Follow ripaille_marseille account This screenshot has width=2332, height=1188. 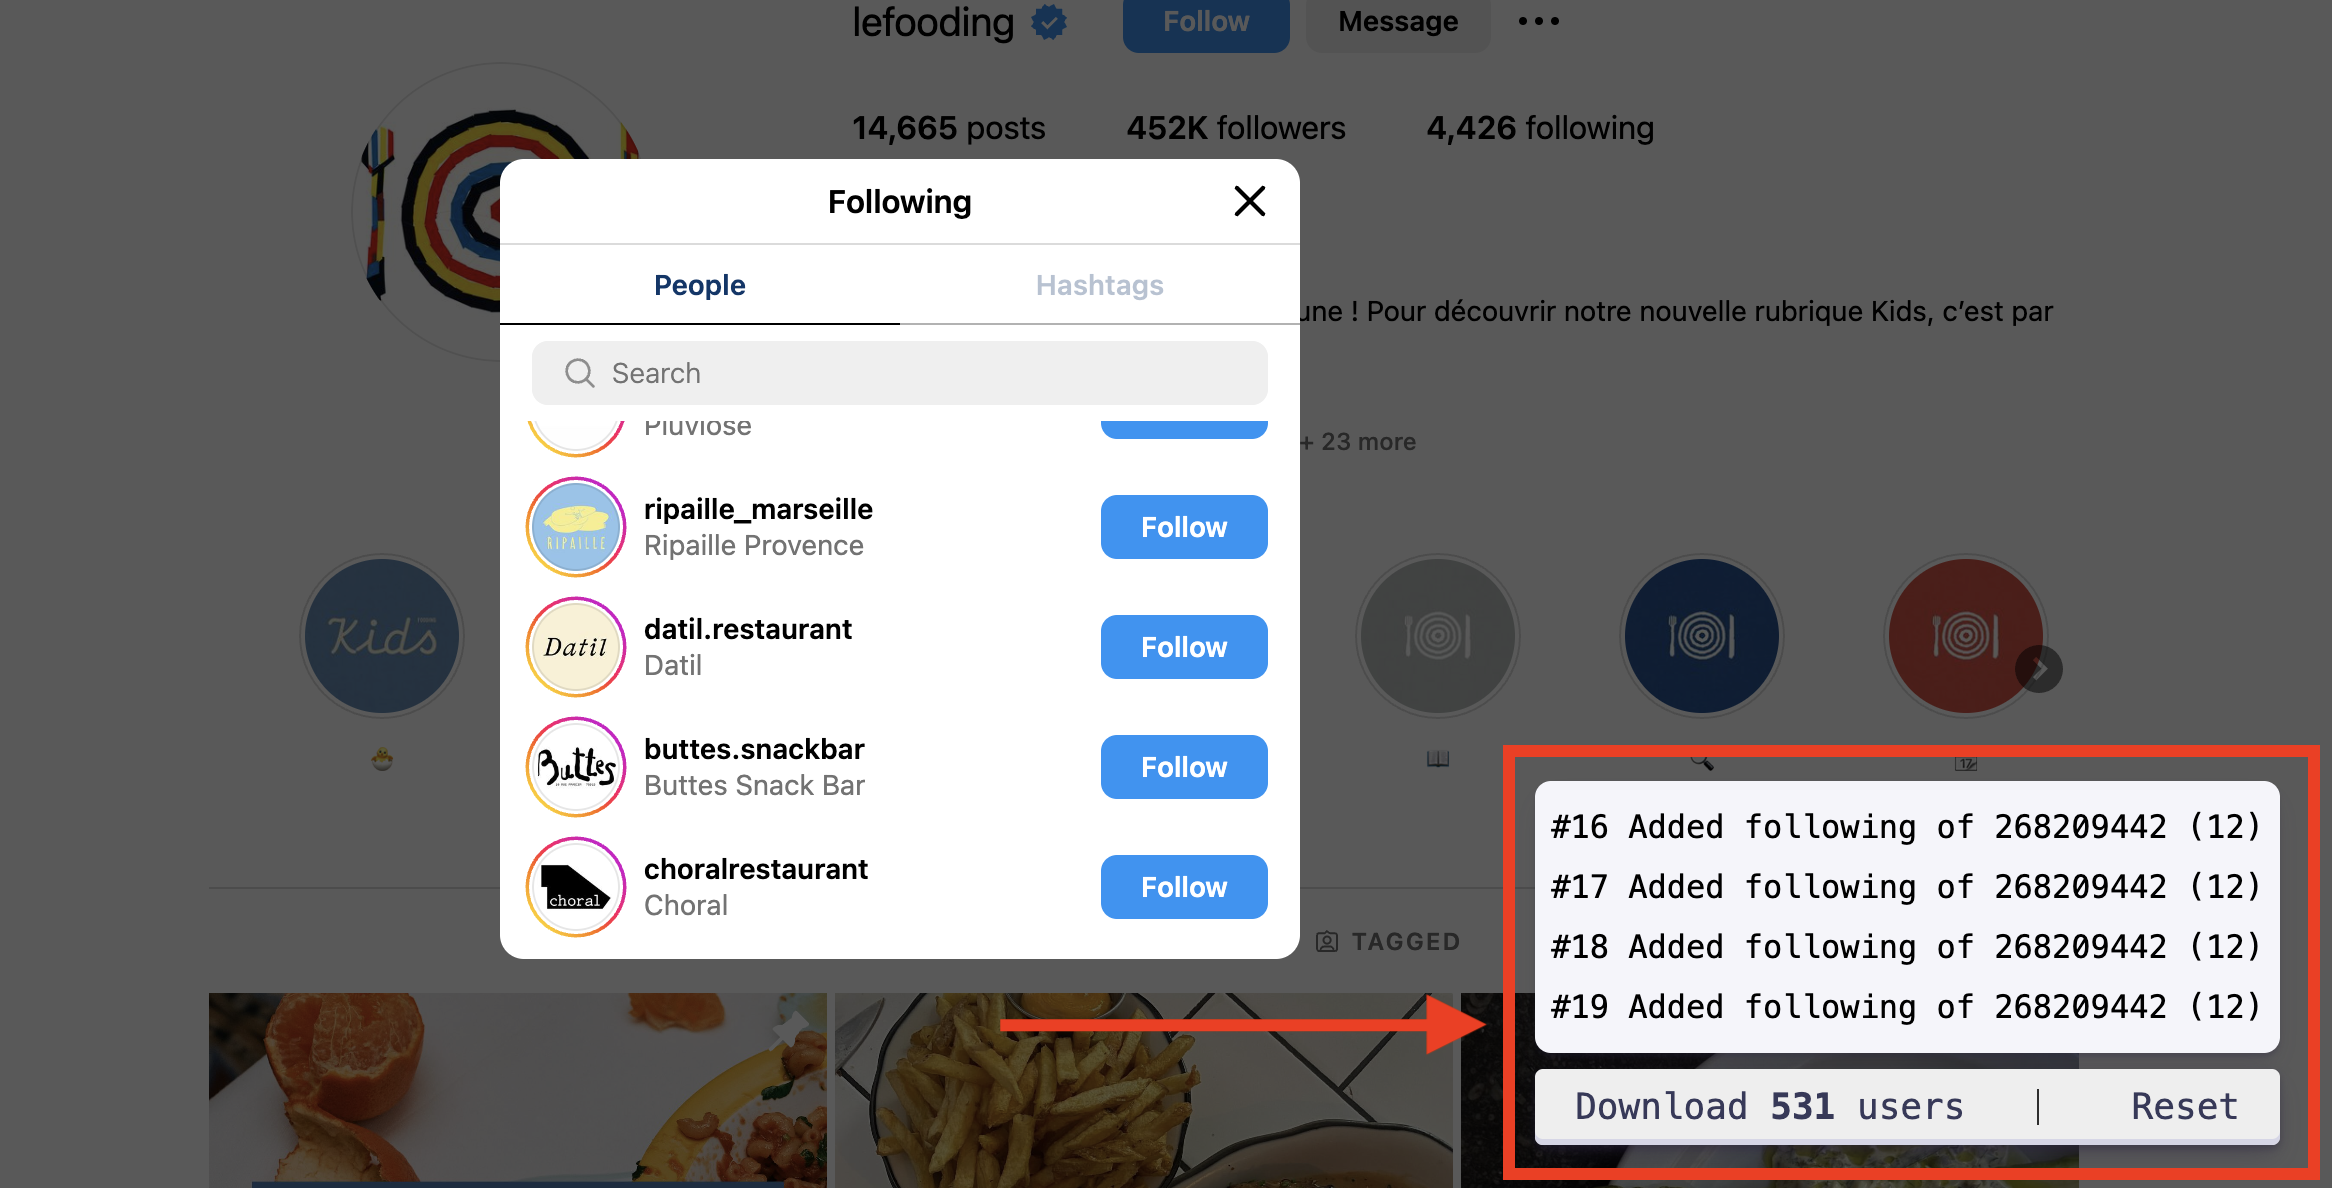1182,527
